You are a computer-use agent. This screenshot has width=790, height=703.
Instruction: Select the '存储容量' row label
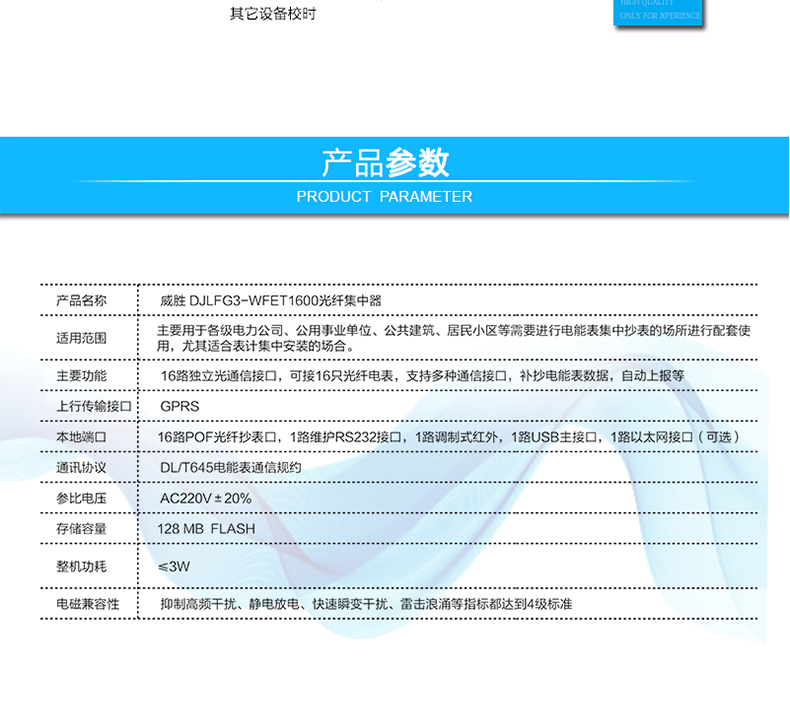81,529
